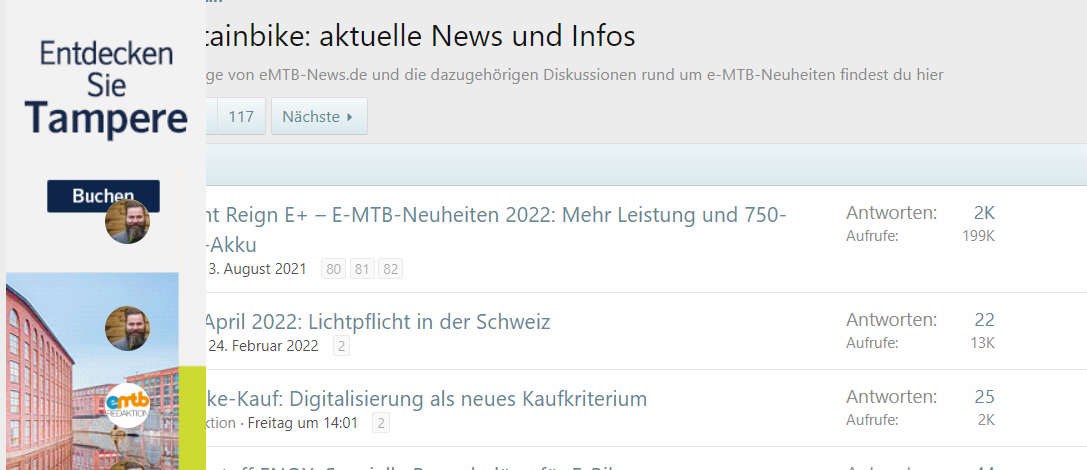Open page 2 of the Lichtpflicht thread
Screen dimensions: 1087x470
(x=341, y=346)
